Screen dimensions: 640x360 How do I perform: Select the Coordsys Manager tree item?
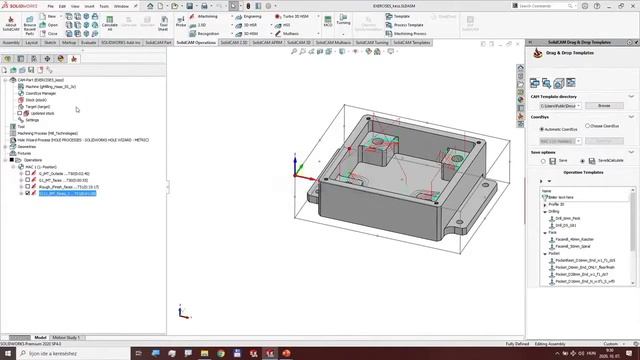pyautogui.click(x=40, y=93)
